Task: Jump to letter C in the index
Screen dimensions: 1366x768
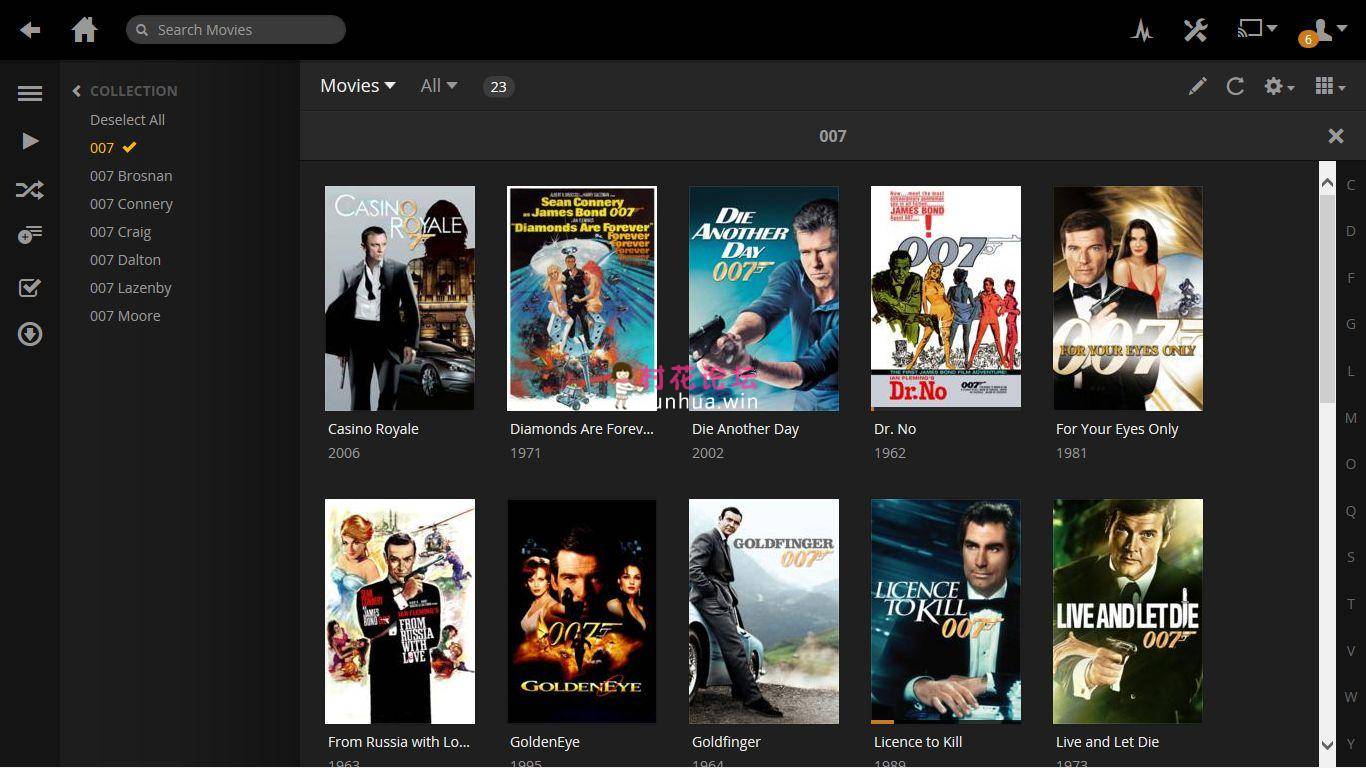Action: 1350,185
